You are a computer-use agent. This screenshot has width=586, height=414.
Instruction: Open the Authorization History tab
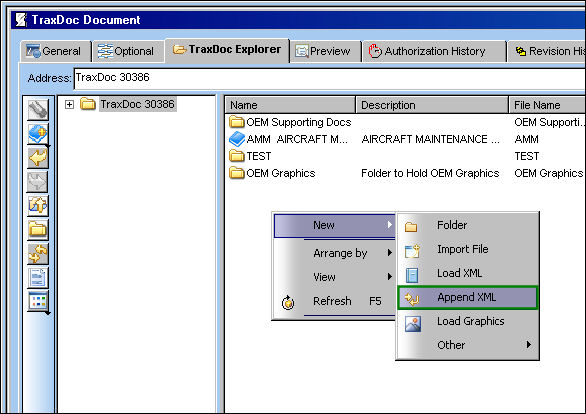coord(434,51)
